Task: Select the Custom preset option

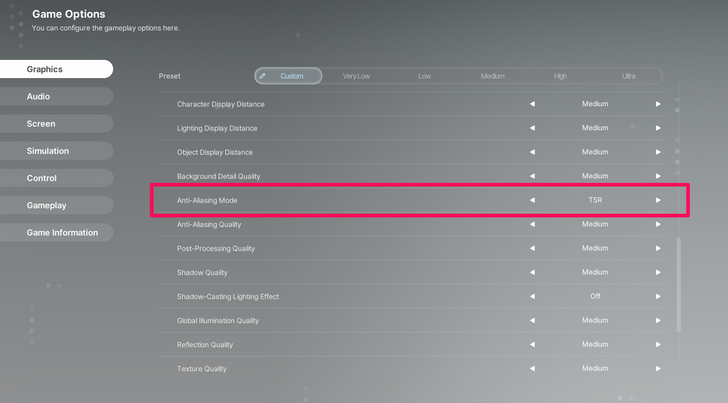Action: point(288,76)
